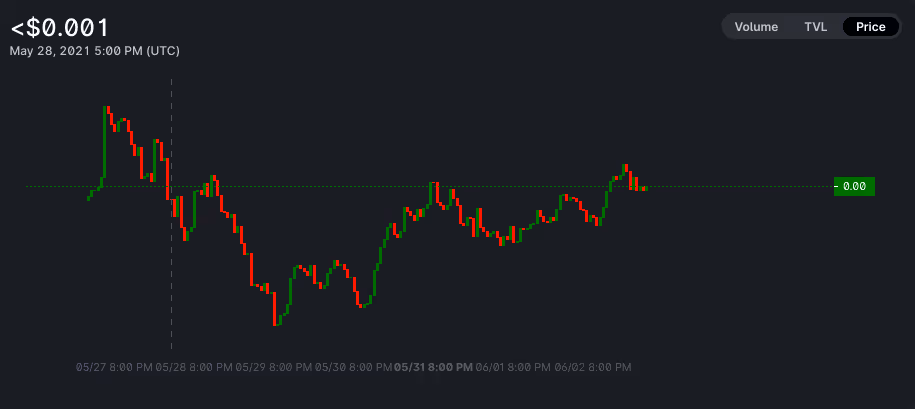
Task: Switch chart to Volume view
Action: (x=756, y=27)
